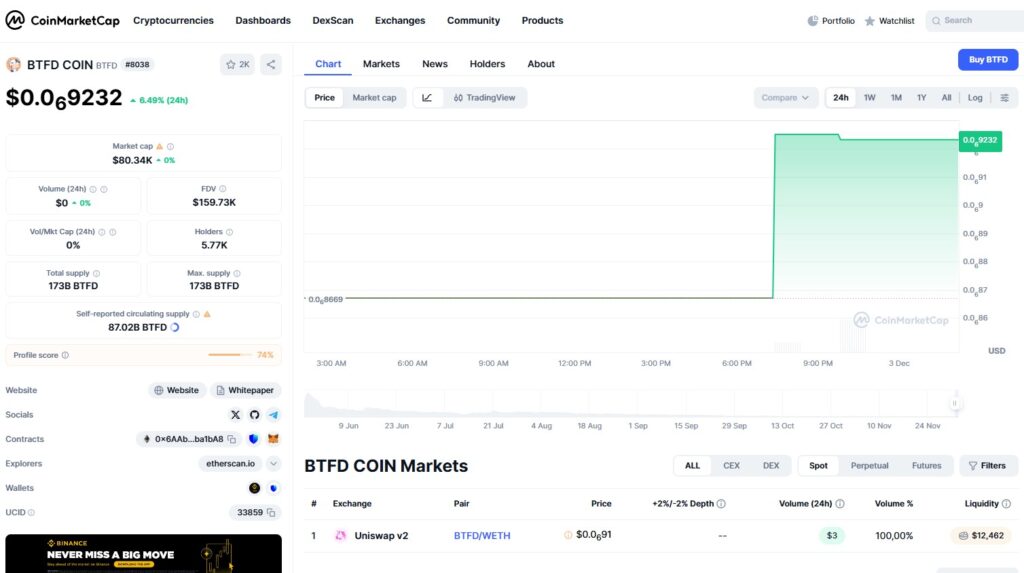The image size is (1024, 573).
Task: Open the Compare dropdown
Action: point(785,98)
